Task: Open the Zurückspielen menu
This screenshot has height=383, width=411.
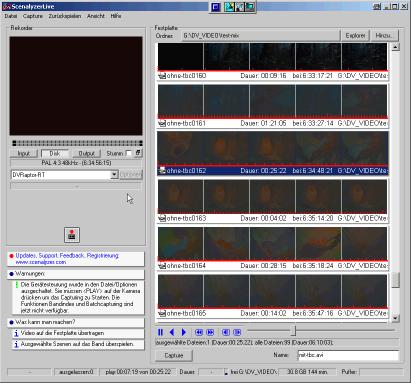Action: point(65,16)
